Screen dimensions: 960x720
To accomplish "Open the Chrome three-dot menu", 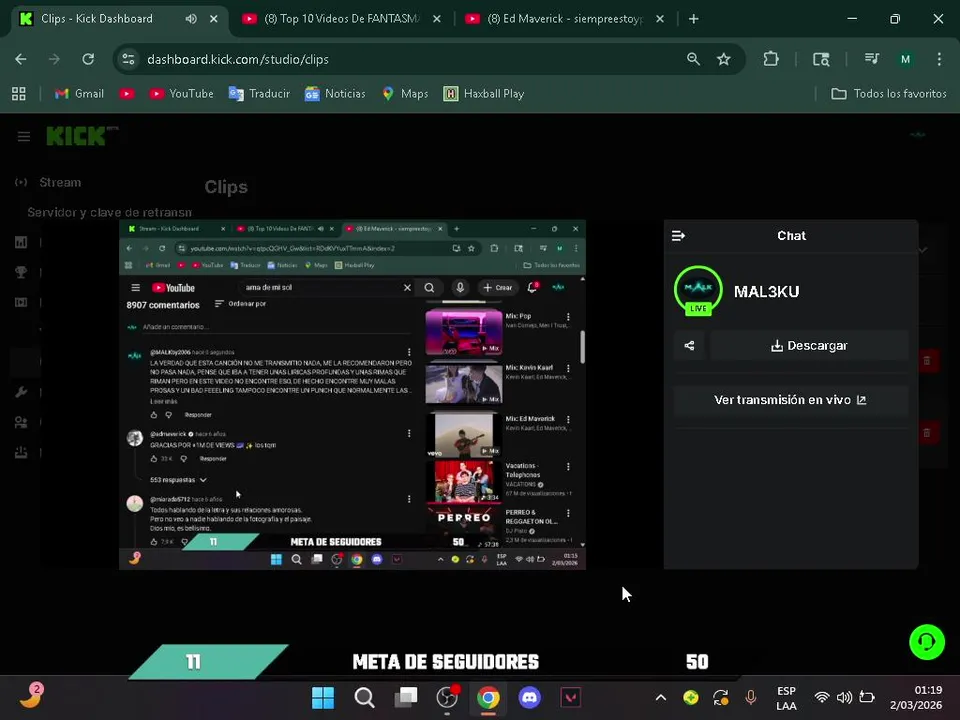I will coord(939,59).
